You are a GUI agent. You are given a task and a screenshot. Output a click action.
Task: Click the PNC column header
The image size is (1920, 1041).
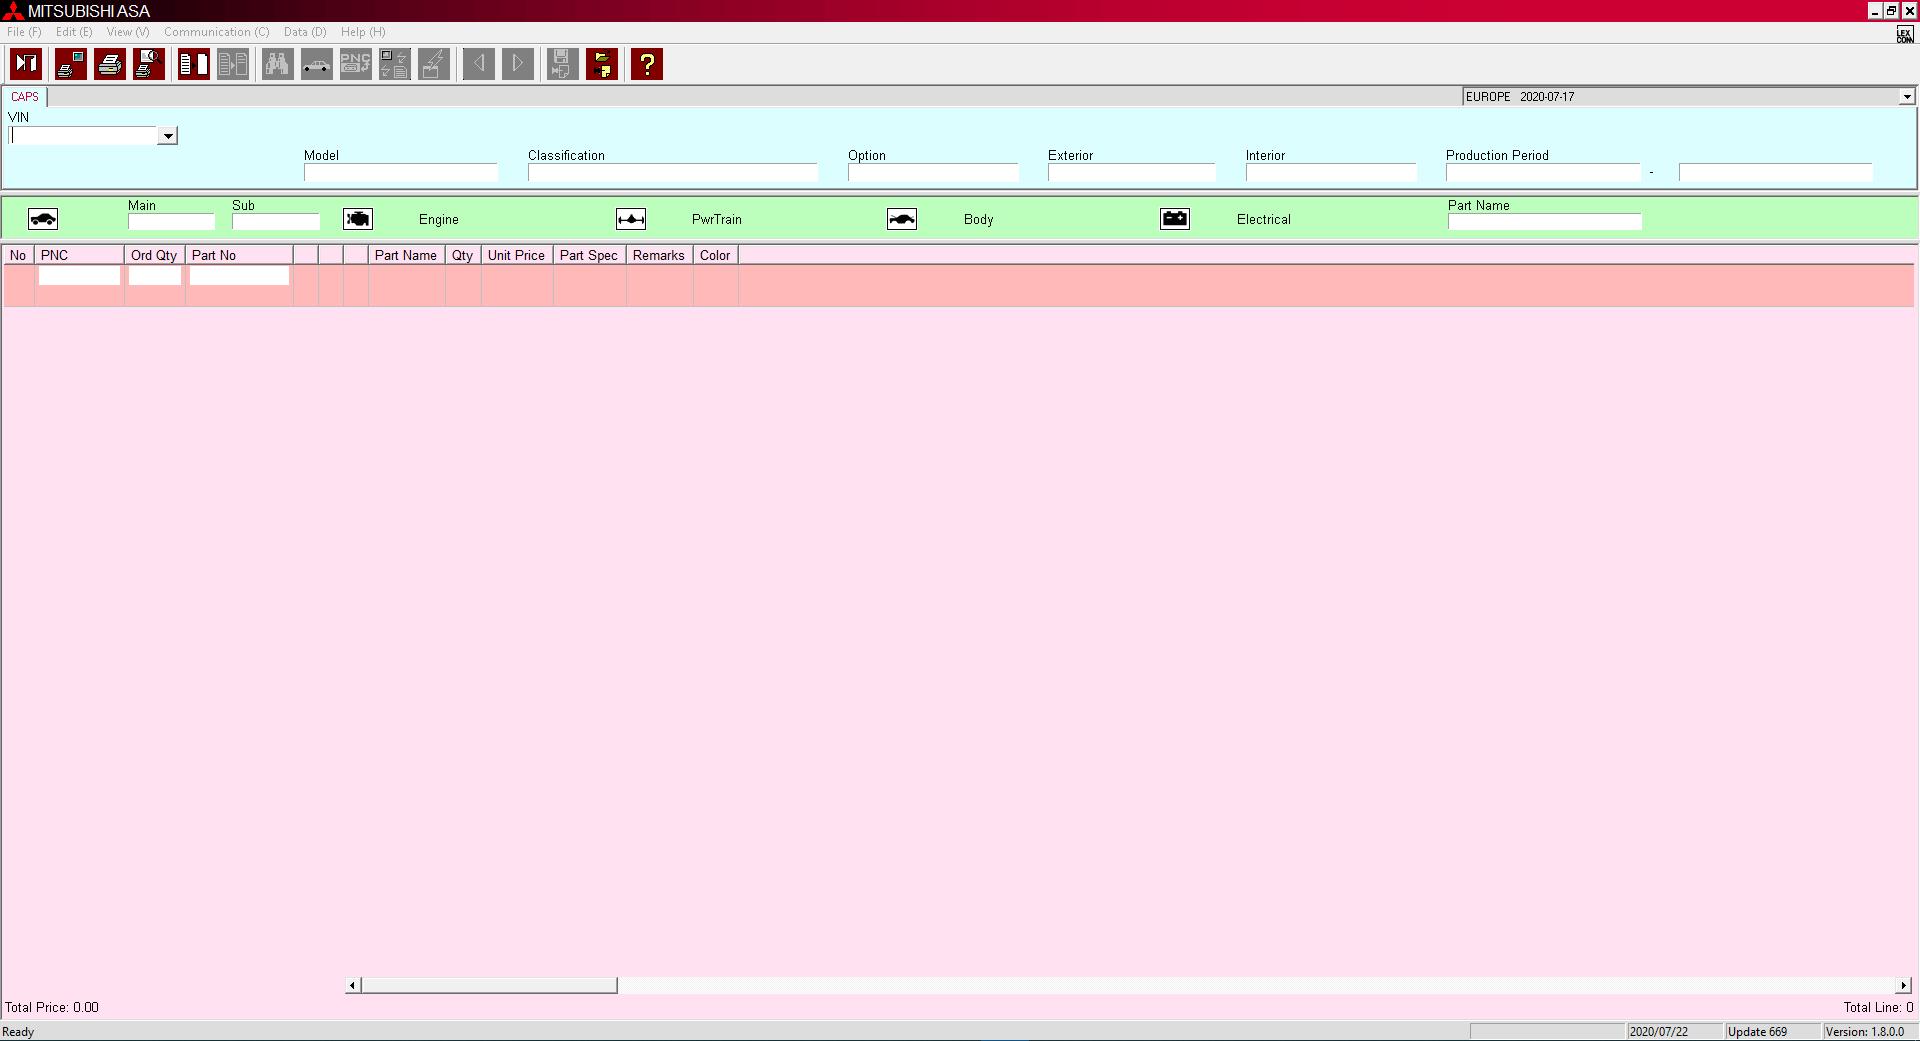(80, 255)
